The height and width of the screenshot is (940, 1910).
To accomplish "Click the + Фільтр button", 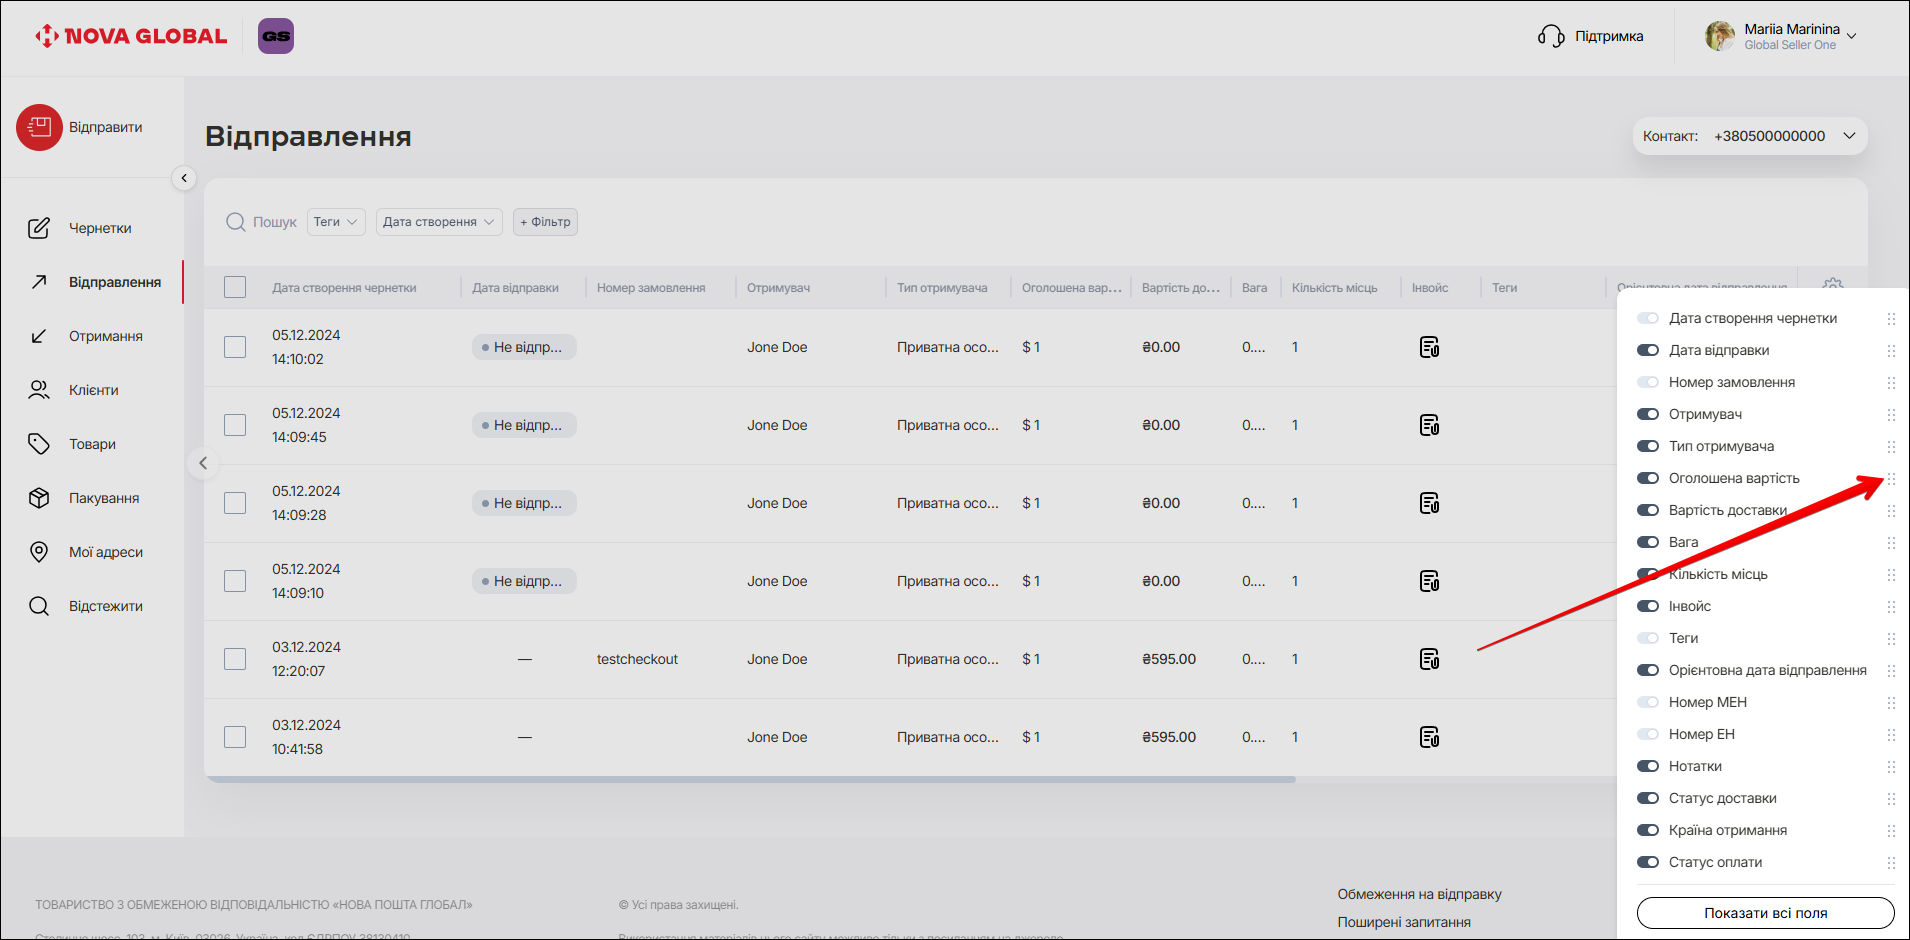I will tap(545, 222).
